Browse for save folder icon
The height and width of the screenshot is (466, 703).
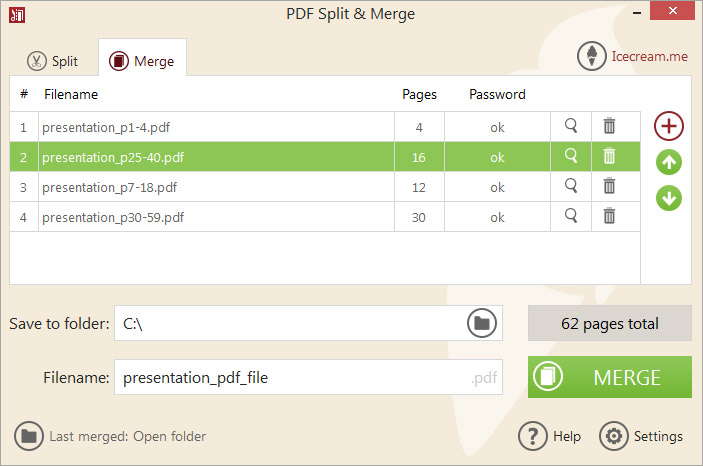coord(482,323)
